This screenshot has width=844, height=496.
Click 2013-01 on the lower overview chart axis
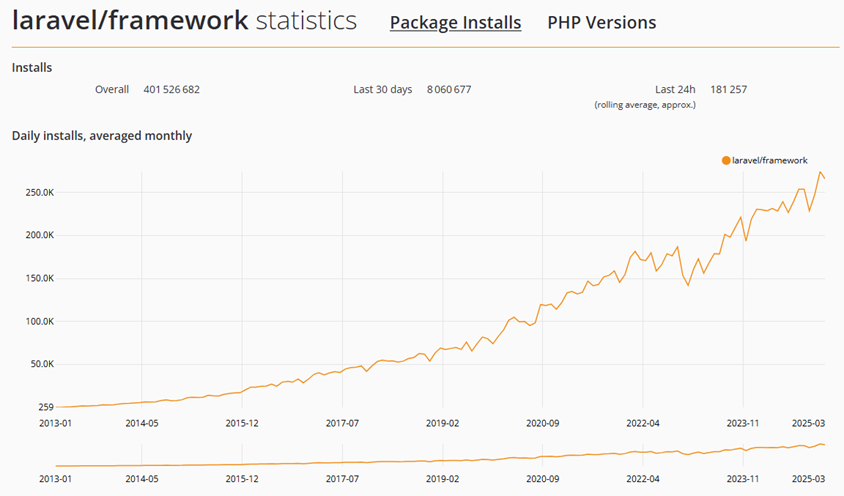click(x=57, y=479)
